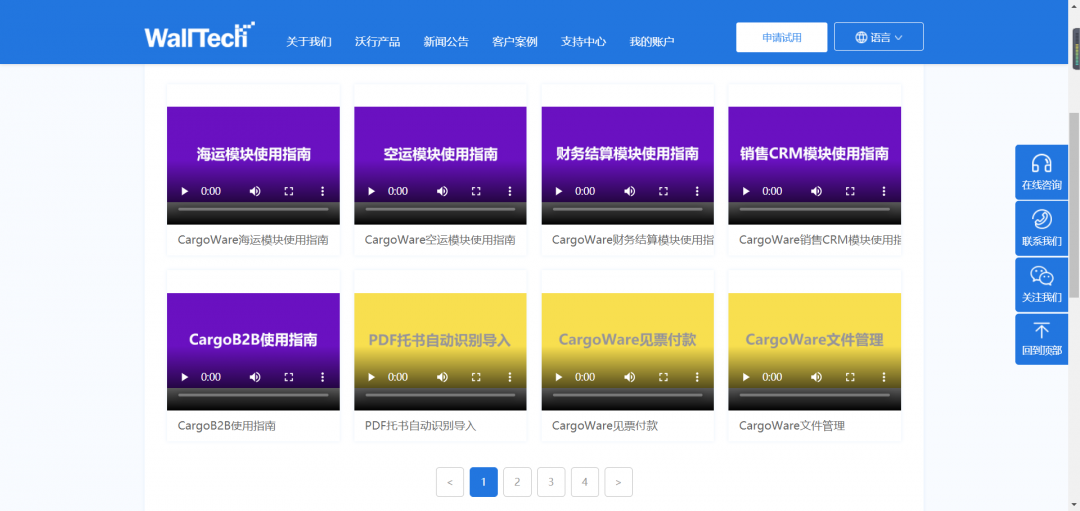Click the PDF托书自动识别导入 caption text
The width and height of the screenshot is (1080, 511).
click(x=420, y=426)
